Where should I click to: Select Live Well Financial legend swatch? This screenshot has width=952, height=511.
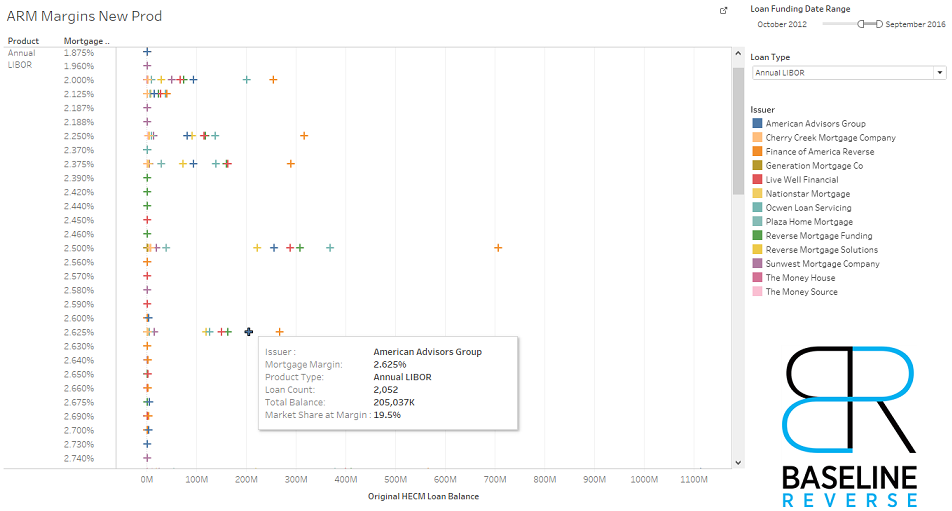click(757, 179)
